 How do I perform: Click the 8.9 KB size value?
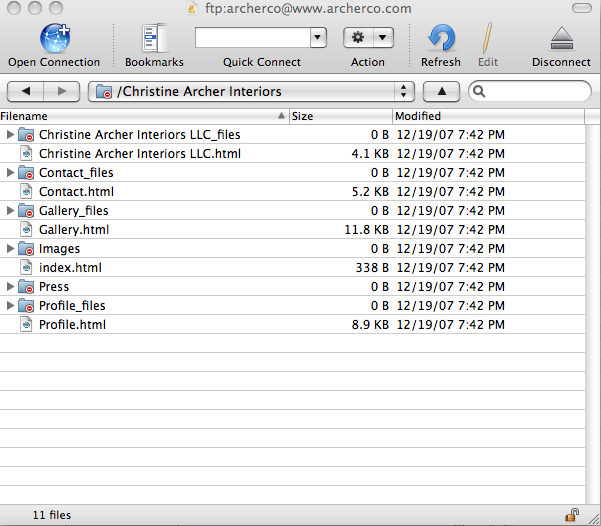click(370, 325)
